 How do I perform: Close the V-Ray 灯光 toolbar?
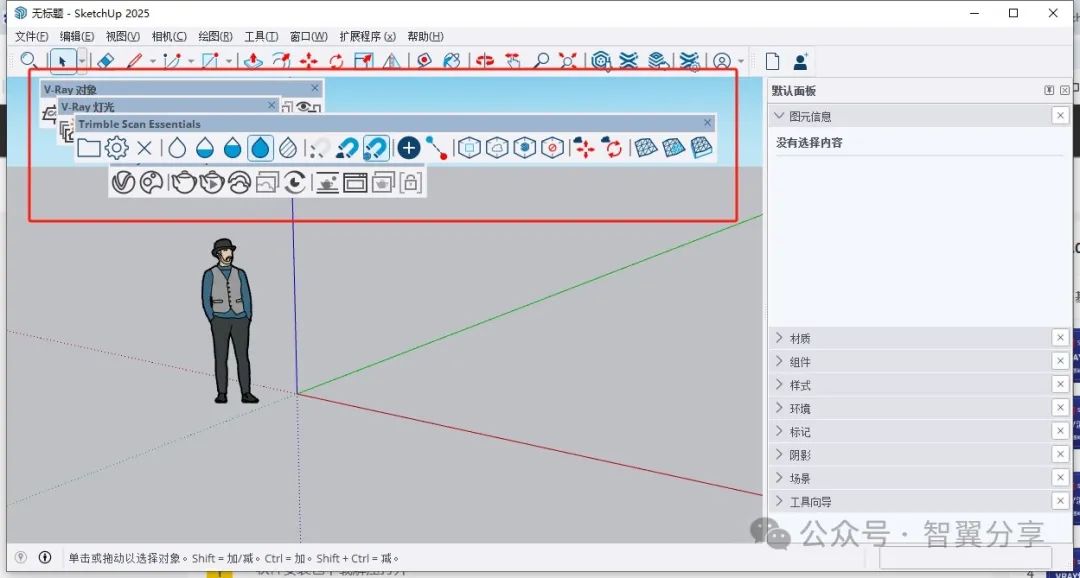[271, 105]
